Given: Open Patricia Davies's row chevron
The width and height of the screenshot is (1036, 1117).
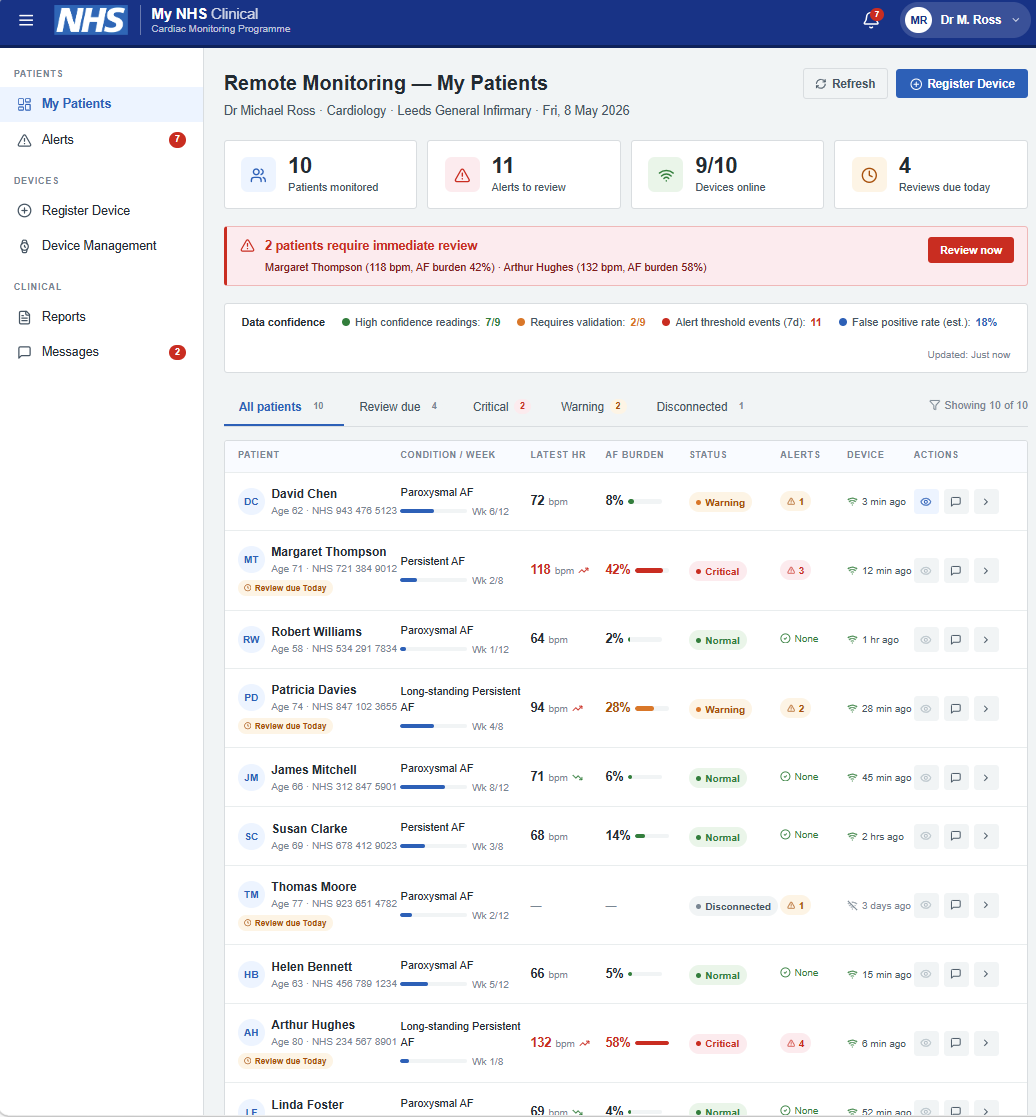Looking at the screenshot, I should point(986,709).
